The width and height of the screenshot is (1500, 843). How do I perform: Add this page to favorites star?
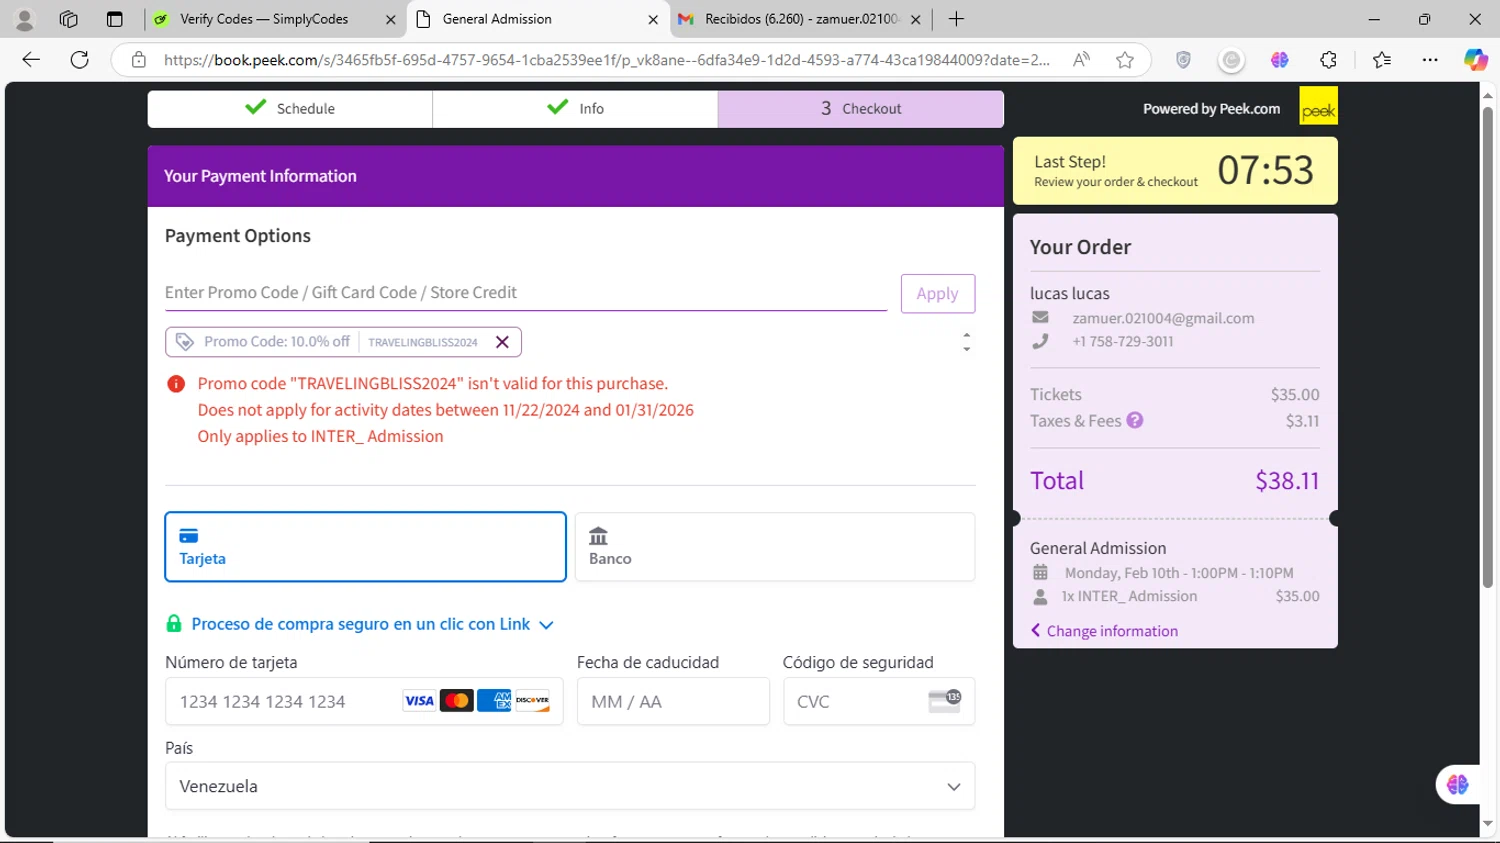tap(1125, 60)
